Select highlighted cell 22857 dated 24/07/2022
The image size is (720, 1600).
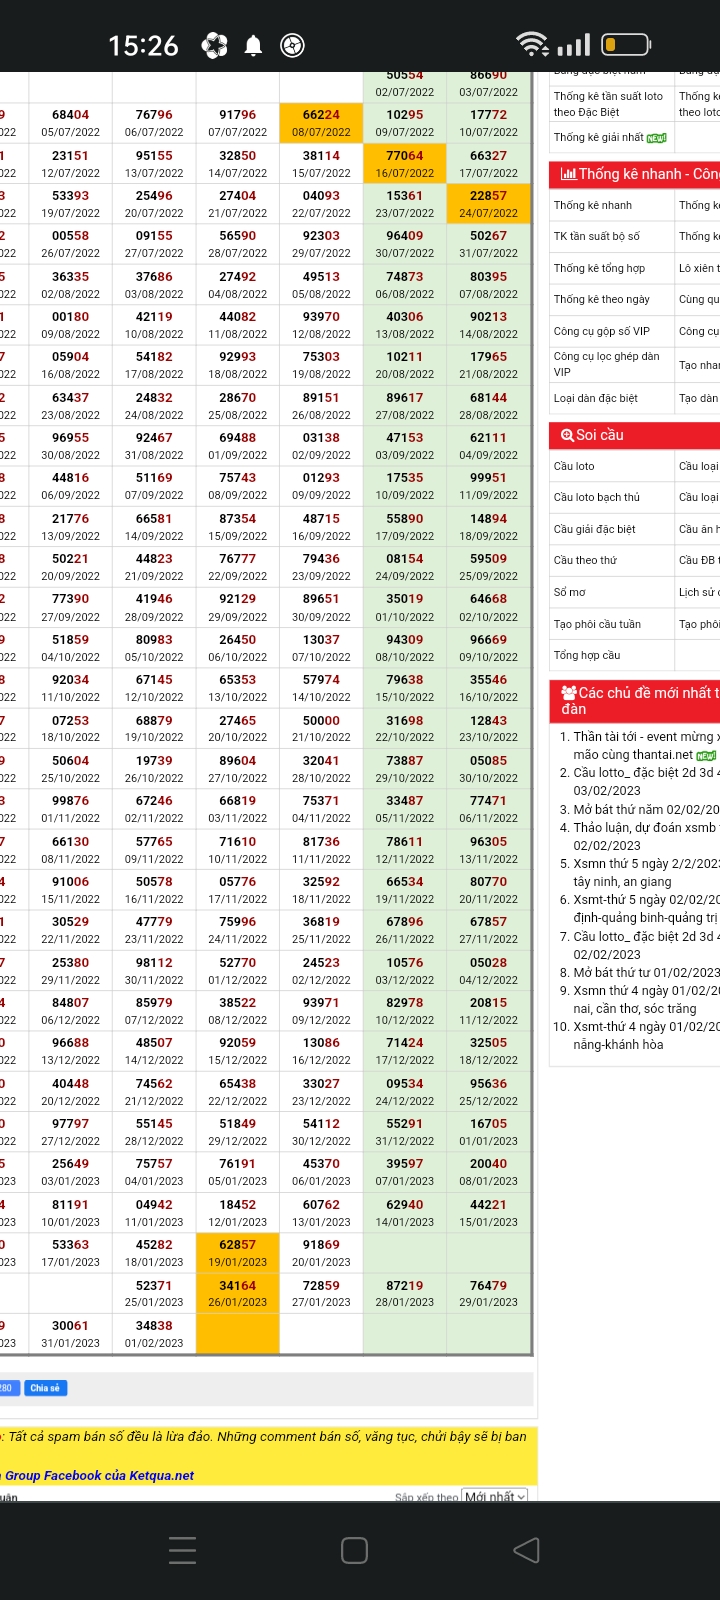[488, 204]
